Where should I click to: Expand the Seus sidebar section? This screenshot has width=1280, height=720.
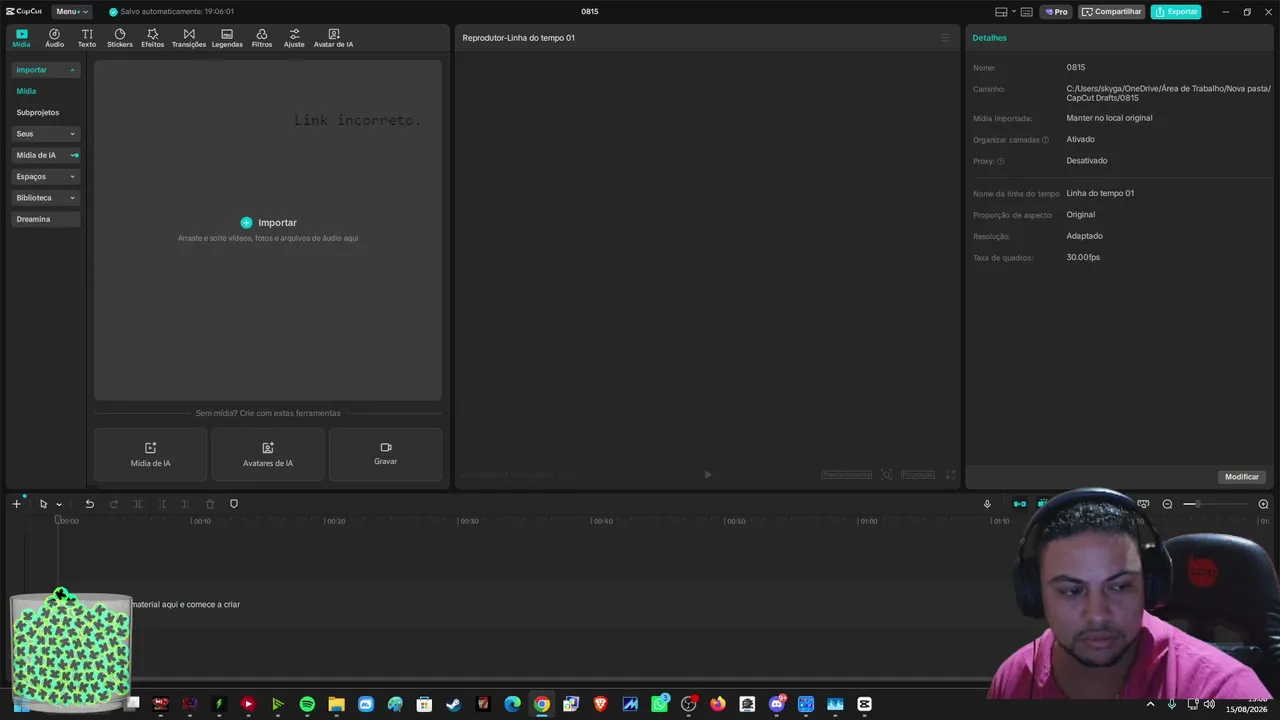pos(46,134)
